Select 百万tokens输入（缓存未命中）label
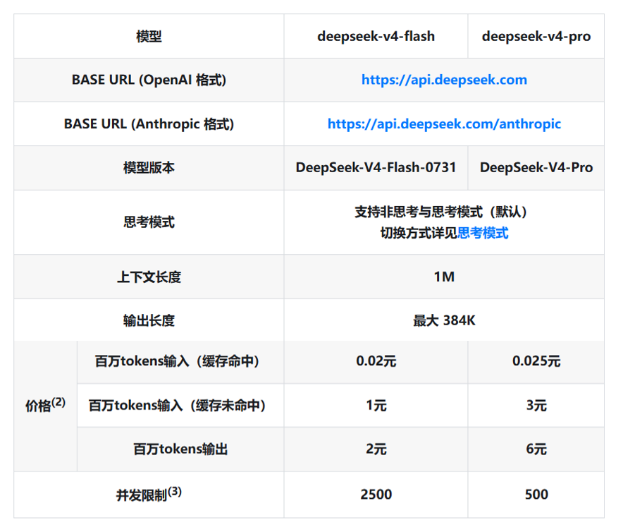The image size is (623, 525). coord(177,405)
